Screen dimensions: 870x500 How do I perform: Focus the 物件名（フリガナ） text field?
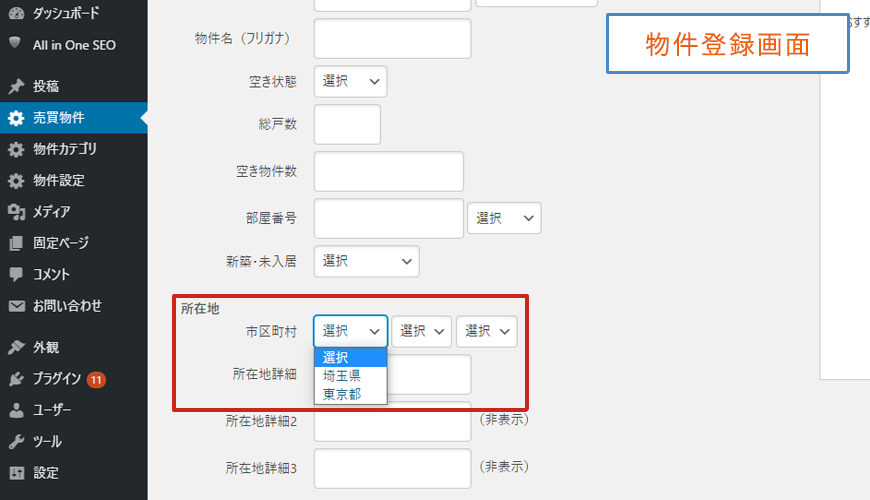[392, 39]
